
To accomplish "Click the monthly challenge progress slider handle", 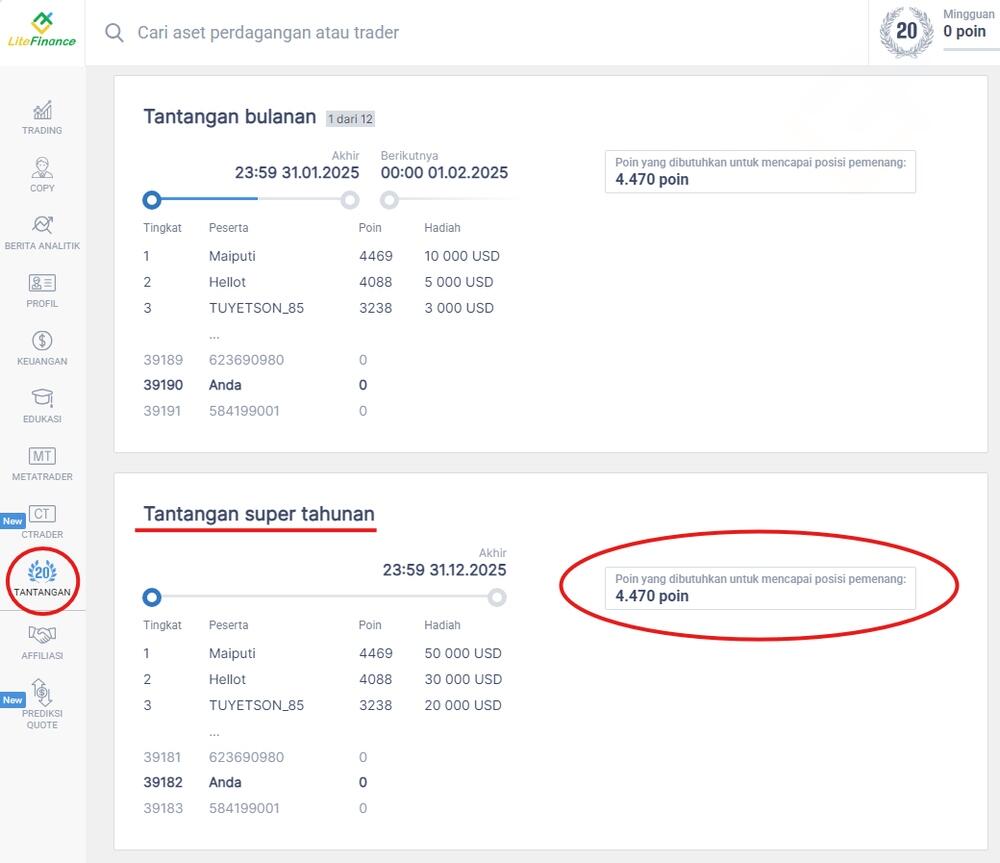I will click(151, 200).
